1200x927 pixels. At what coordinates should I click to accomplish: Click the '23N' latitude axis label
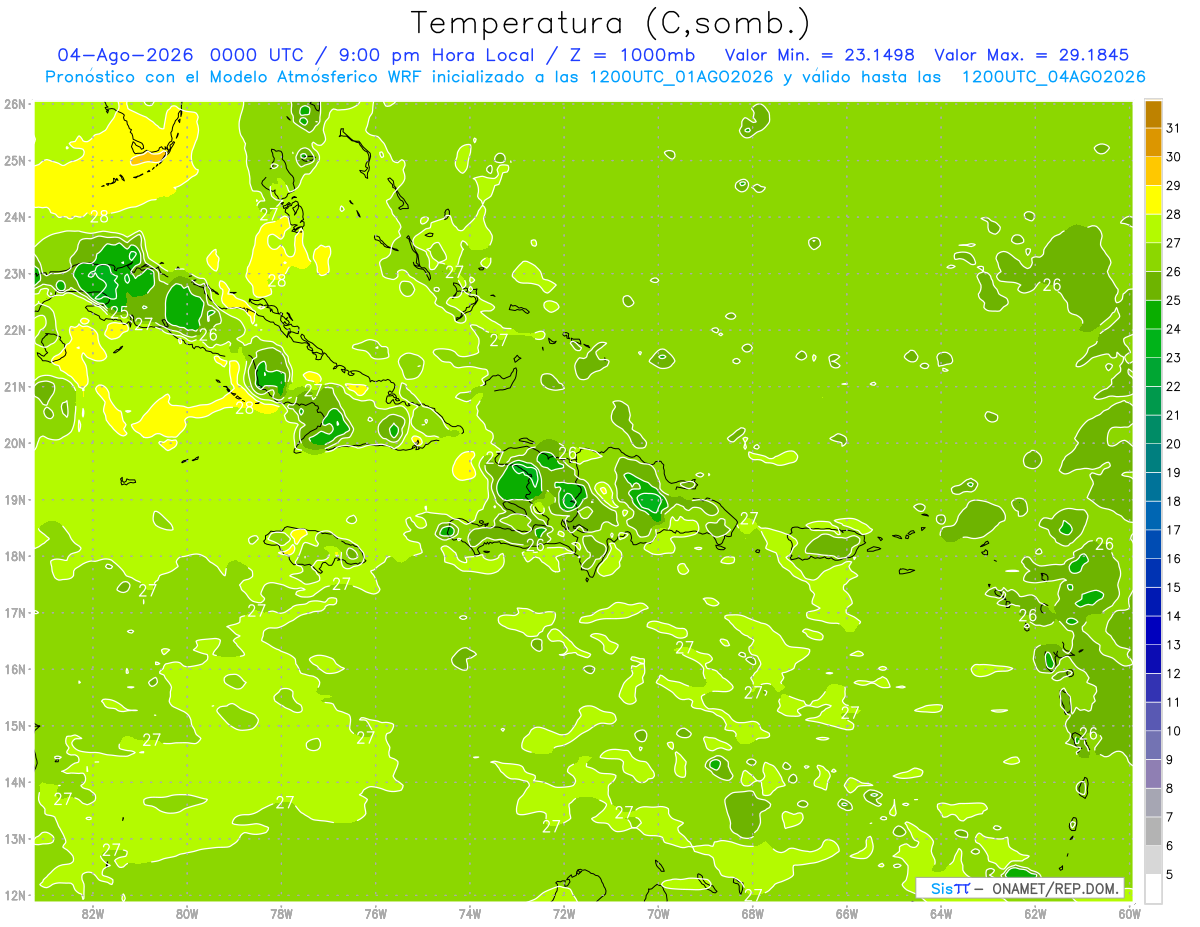point(15,273)
